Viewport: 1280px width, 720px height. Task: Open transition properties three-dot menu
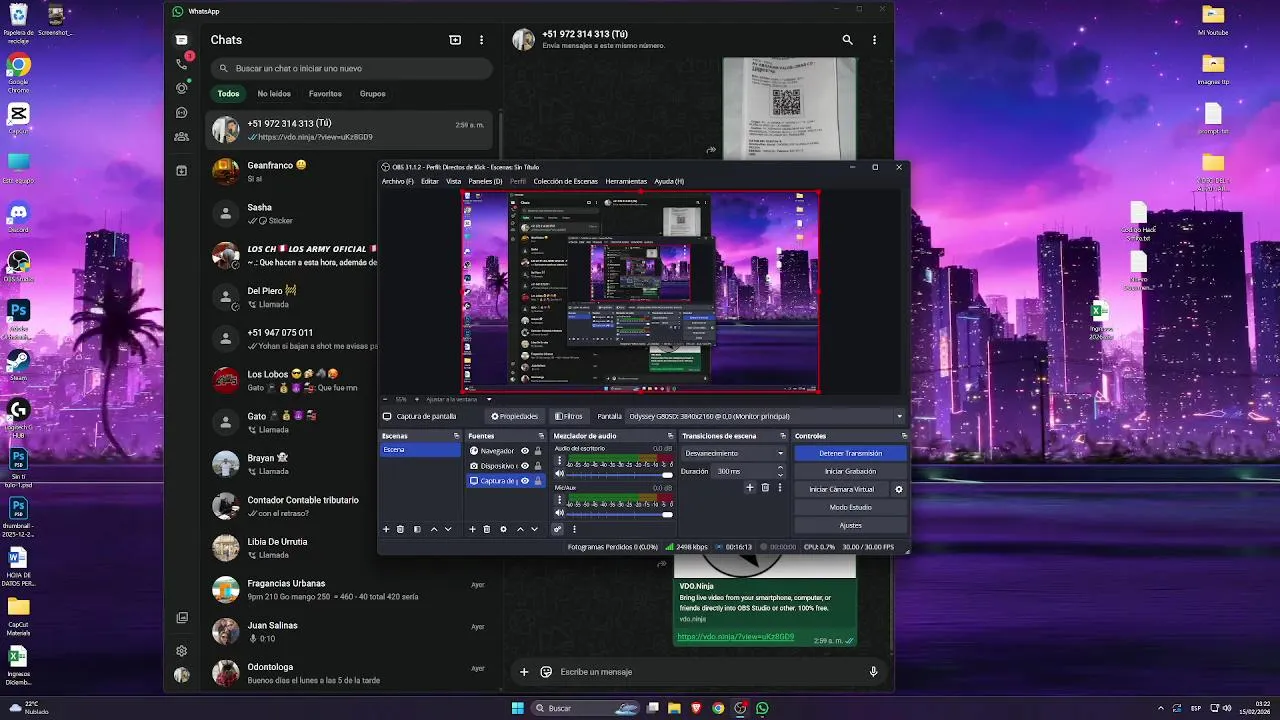tap(780, 487)
